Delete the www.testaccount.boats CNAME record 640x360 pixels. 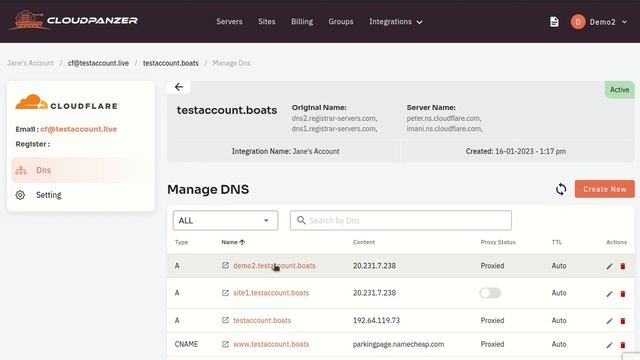coord(623,345)
